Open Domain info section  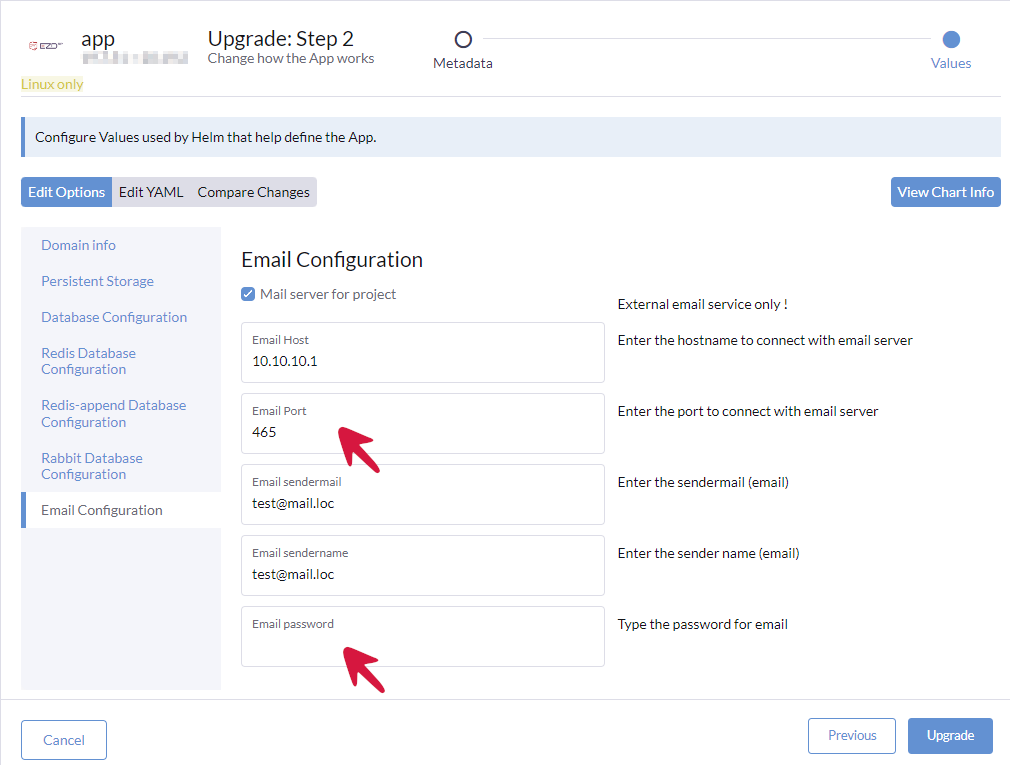click(78, 245)
